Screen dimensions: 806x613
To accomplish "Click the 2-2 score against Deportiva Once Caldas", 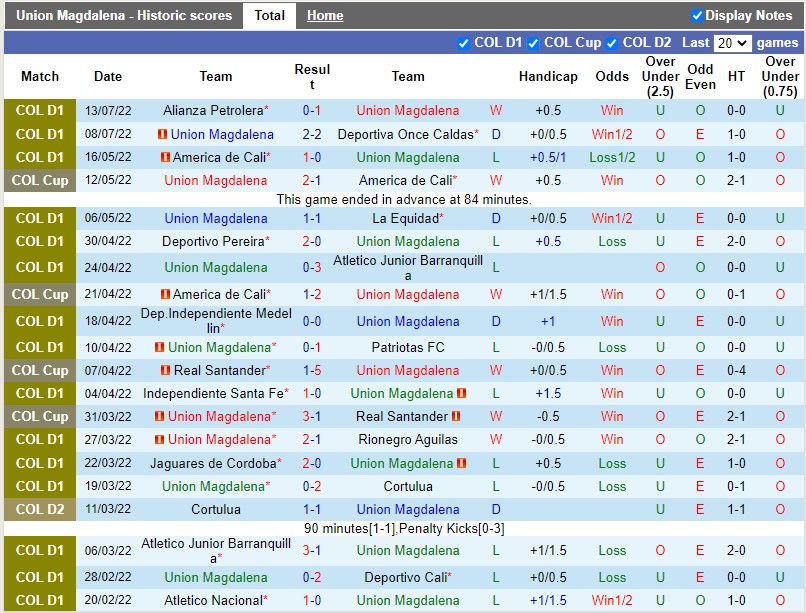I will [312, 134].
